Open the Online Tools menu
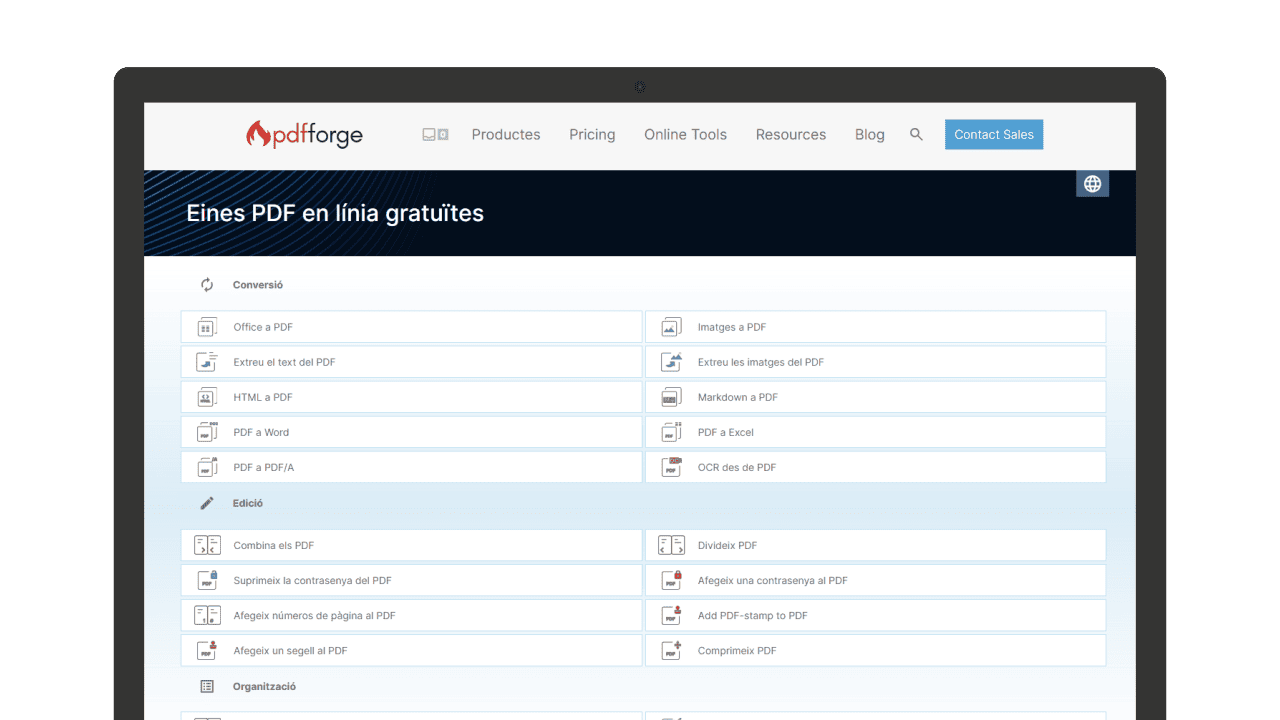 coord(685,134)
